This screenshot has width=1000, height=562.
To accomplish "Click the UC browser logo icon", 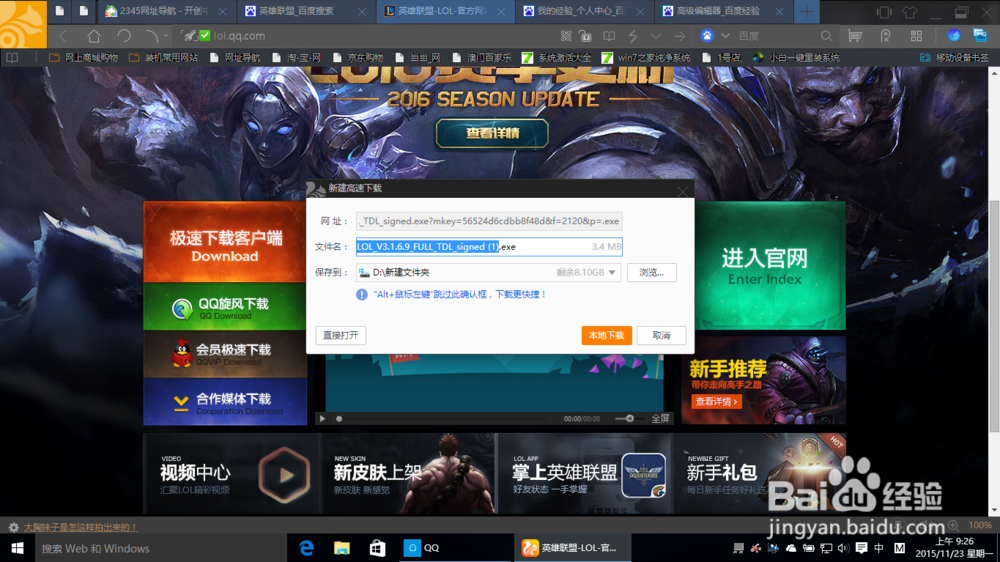I will point(23,24).
